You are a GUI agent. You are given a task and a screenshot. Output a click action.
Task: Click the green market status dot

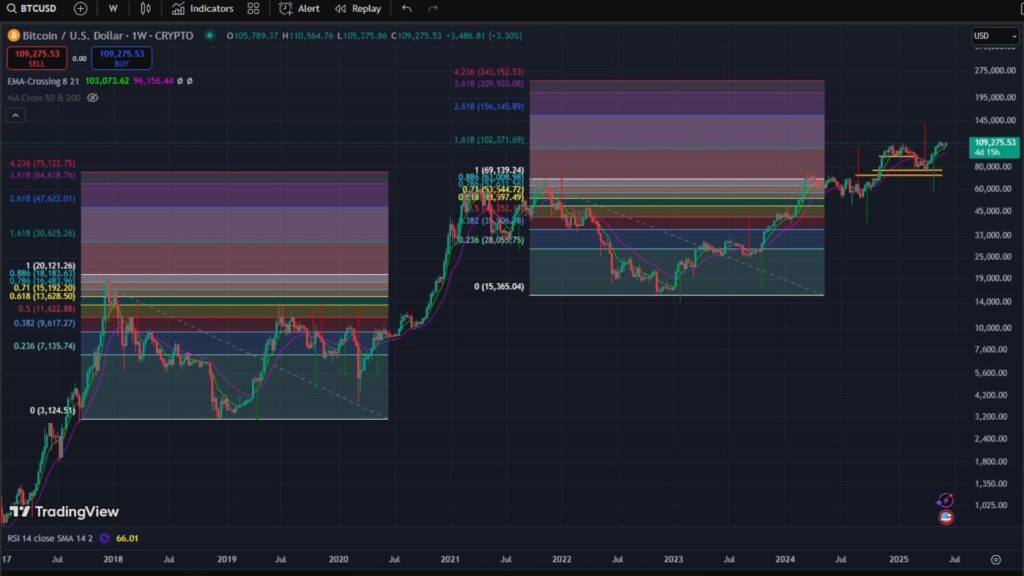[x=210, y=35]
